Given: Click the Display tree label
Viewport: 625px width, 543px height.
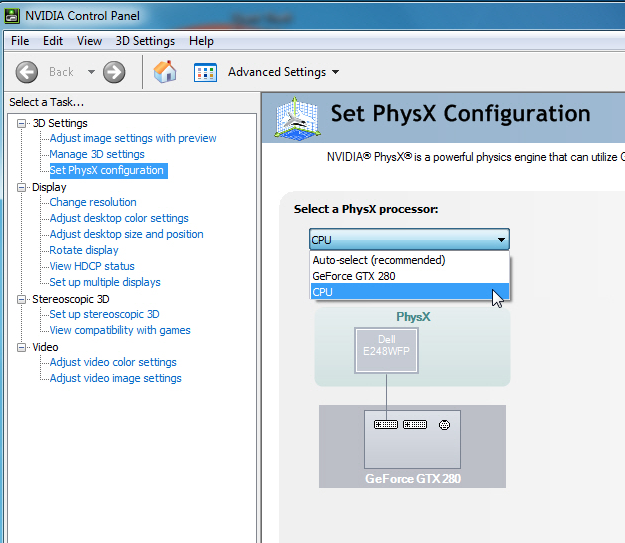Looking at the screenshot, I should pyautogui.click(x=49, y=187).
